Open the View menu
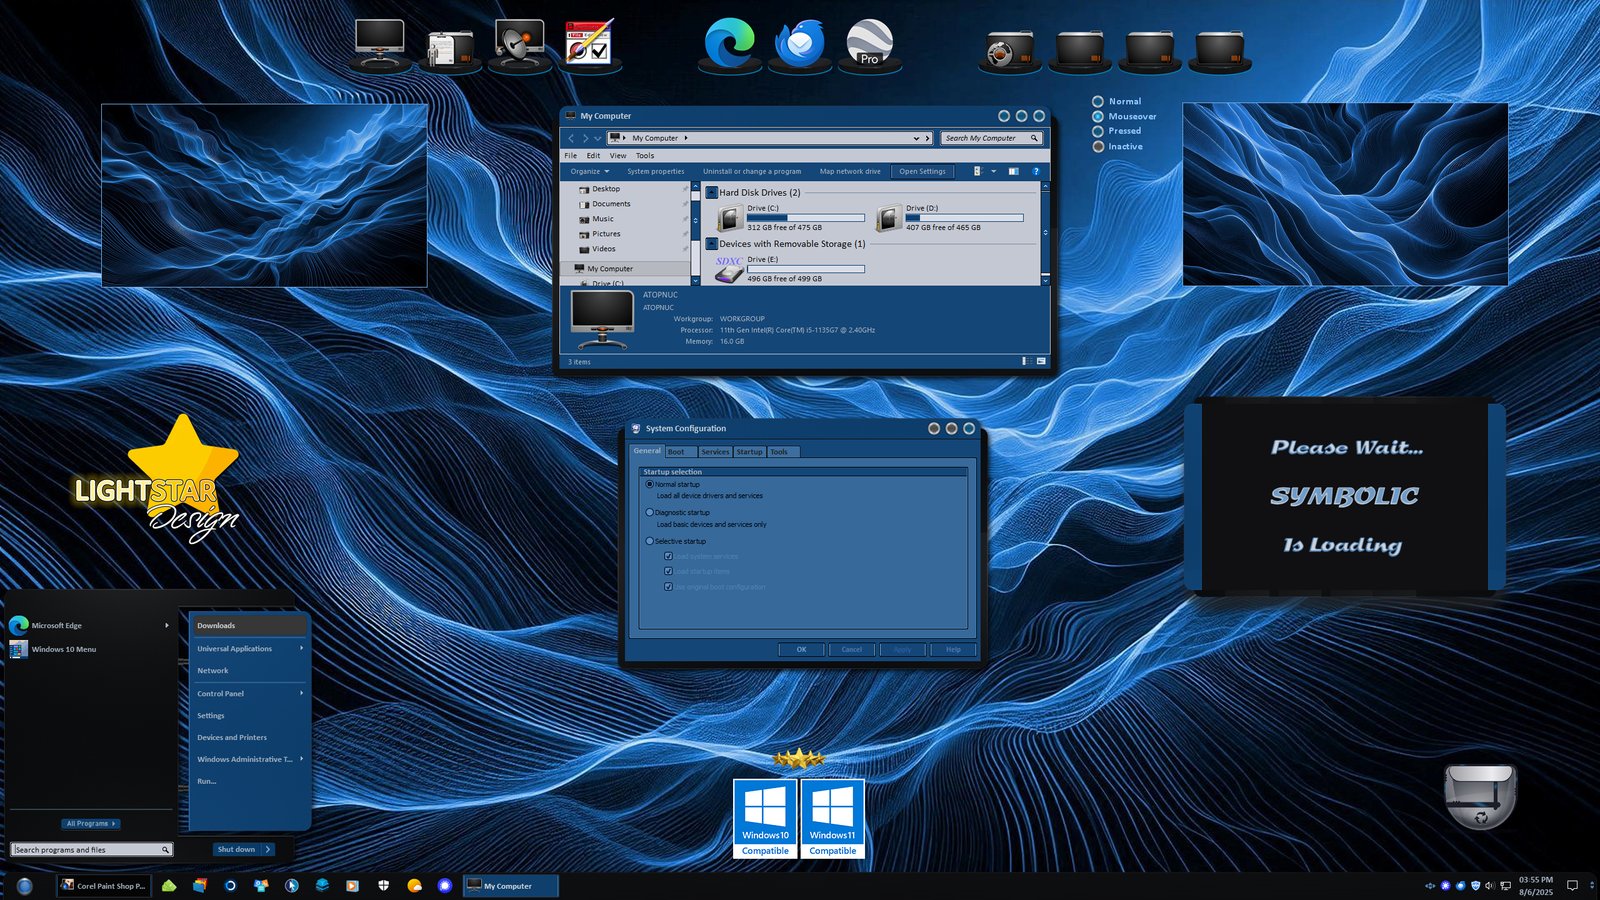 (x=618, y=155)
